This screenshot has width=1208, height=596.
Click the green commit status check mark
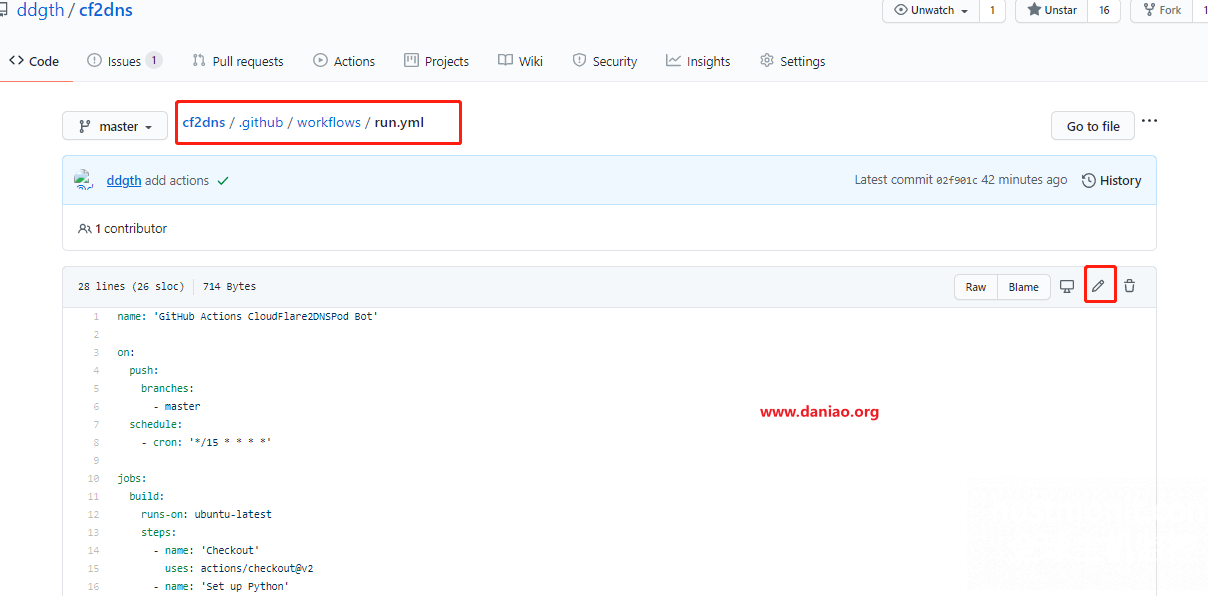[x=223, y=181]
